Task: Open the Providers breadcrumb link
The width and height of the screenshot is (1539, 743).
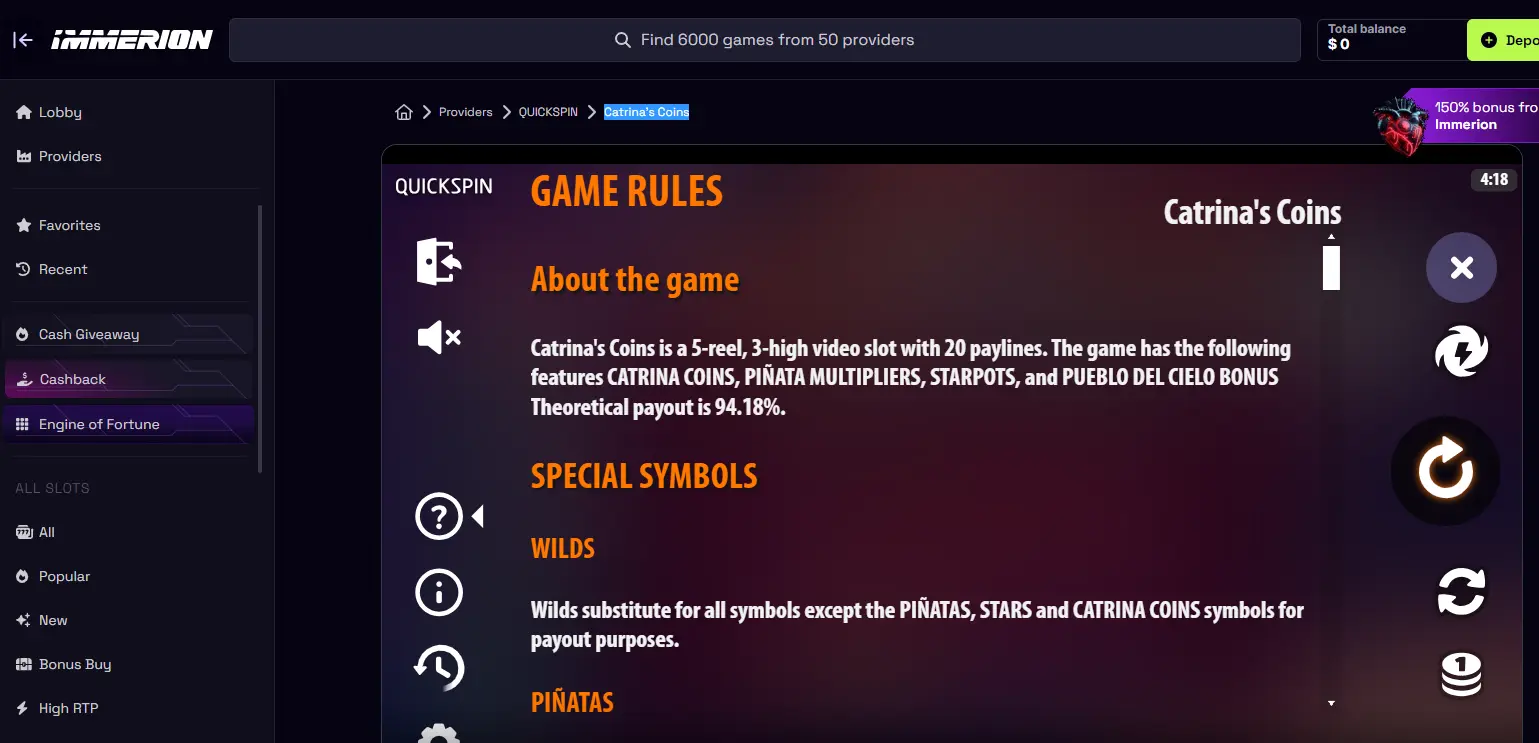Action: (x=466, y=112)
